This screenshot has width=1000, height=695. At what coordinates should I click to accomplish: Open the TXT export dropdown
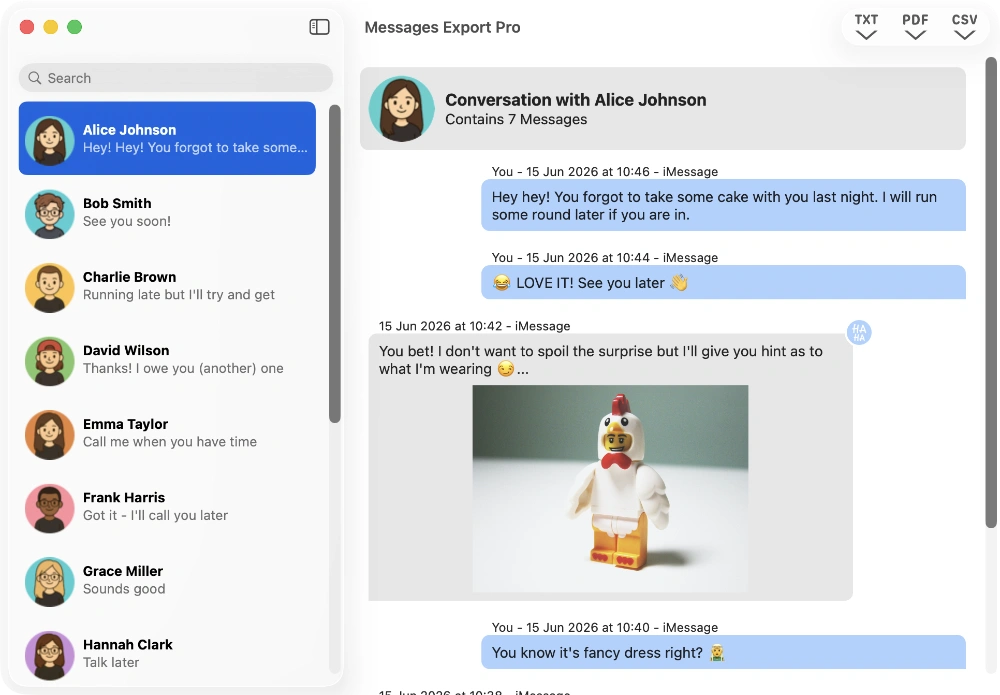(x=866, y=27)
